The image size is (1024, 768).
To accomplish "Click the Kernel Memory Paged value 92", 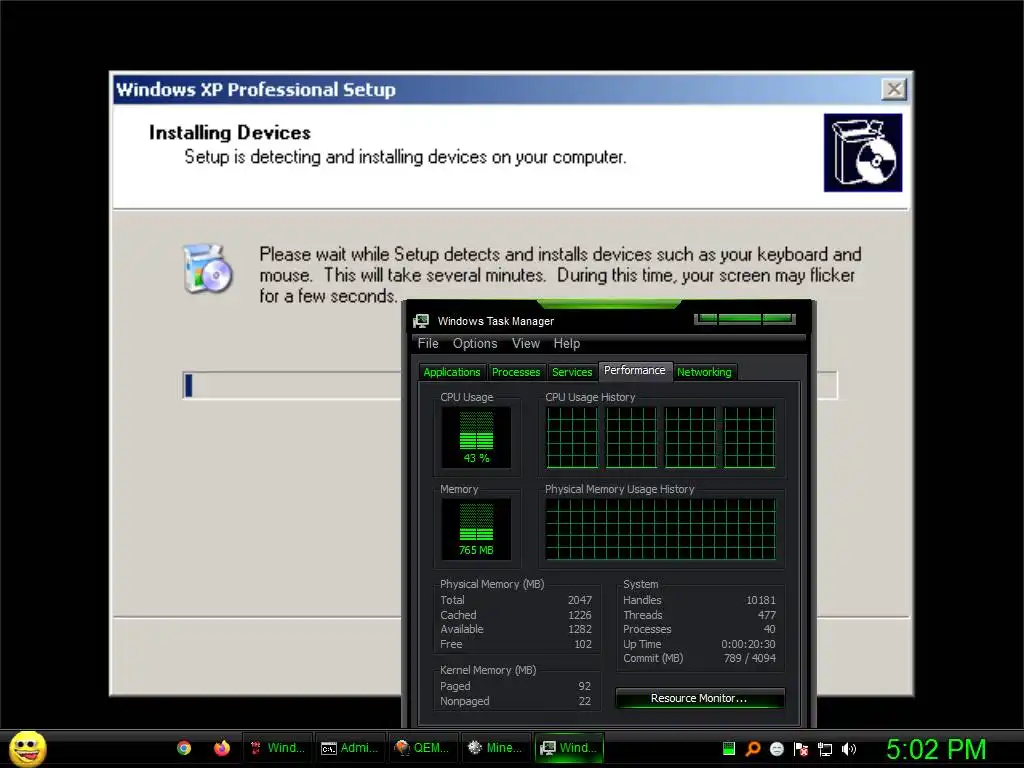I will (x=584, y=686).
